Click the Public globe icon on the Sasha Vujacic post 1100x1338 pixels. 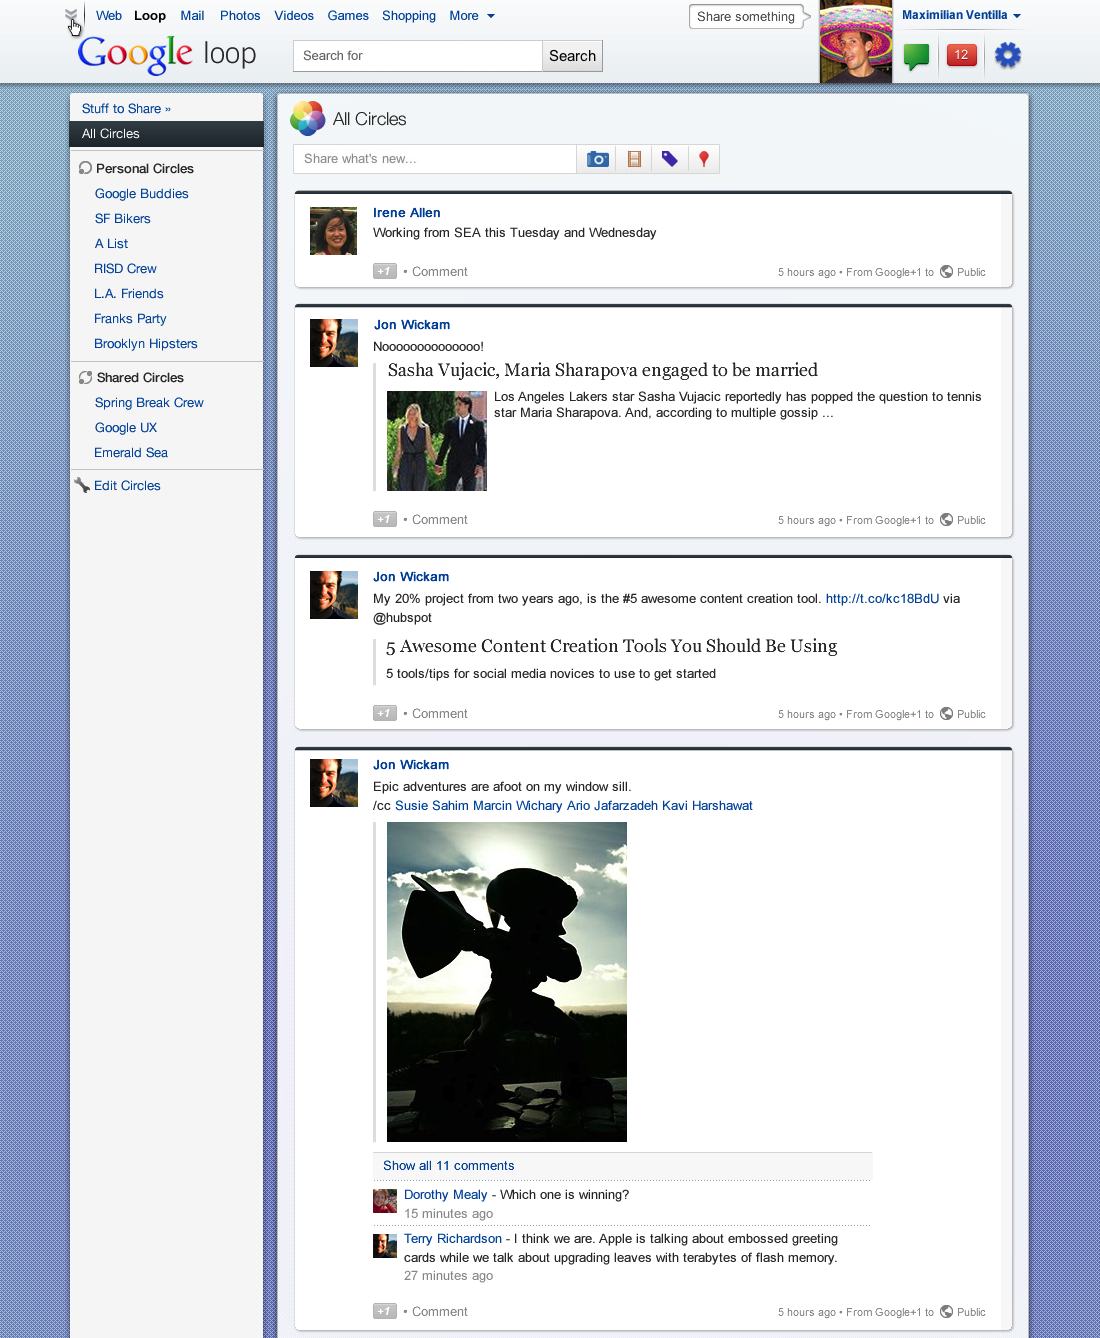click(946, 519)
